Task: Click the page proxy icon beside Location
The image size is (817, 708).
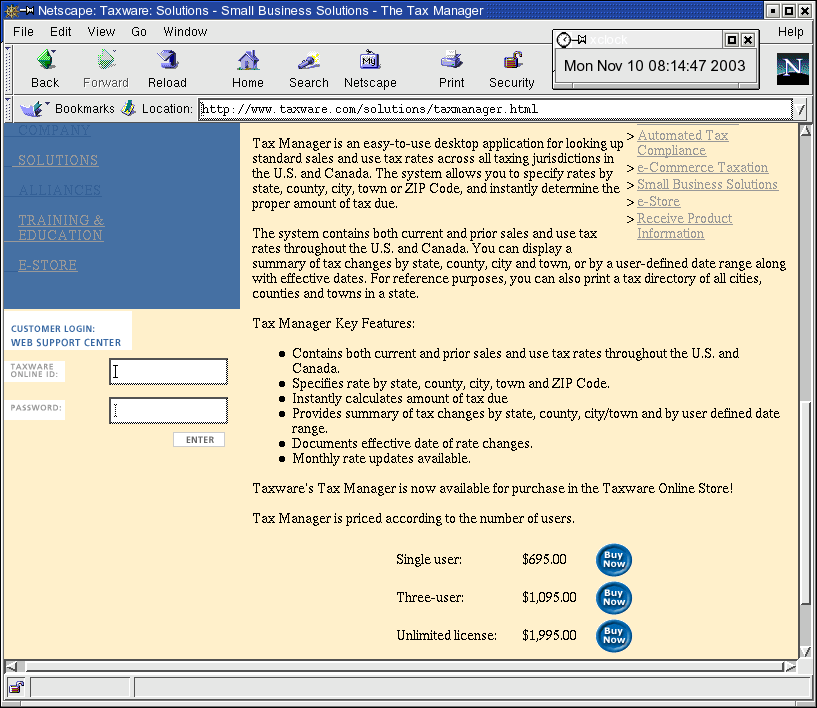Action: point(128,108)
